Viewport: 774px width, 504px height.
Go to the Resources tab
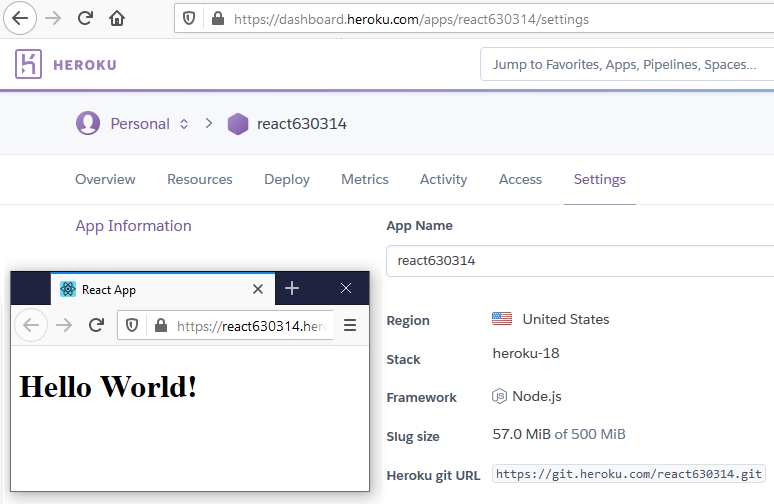(x=200, y=179)
